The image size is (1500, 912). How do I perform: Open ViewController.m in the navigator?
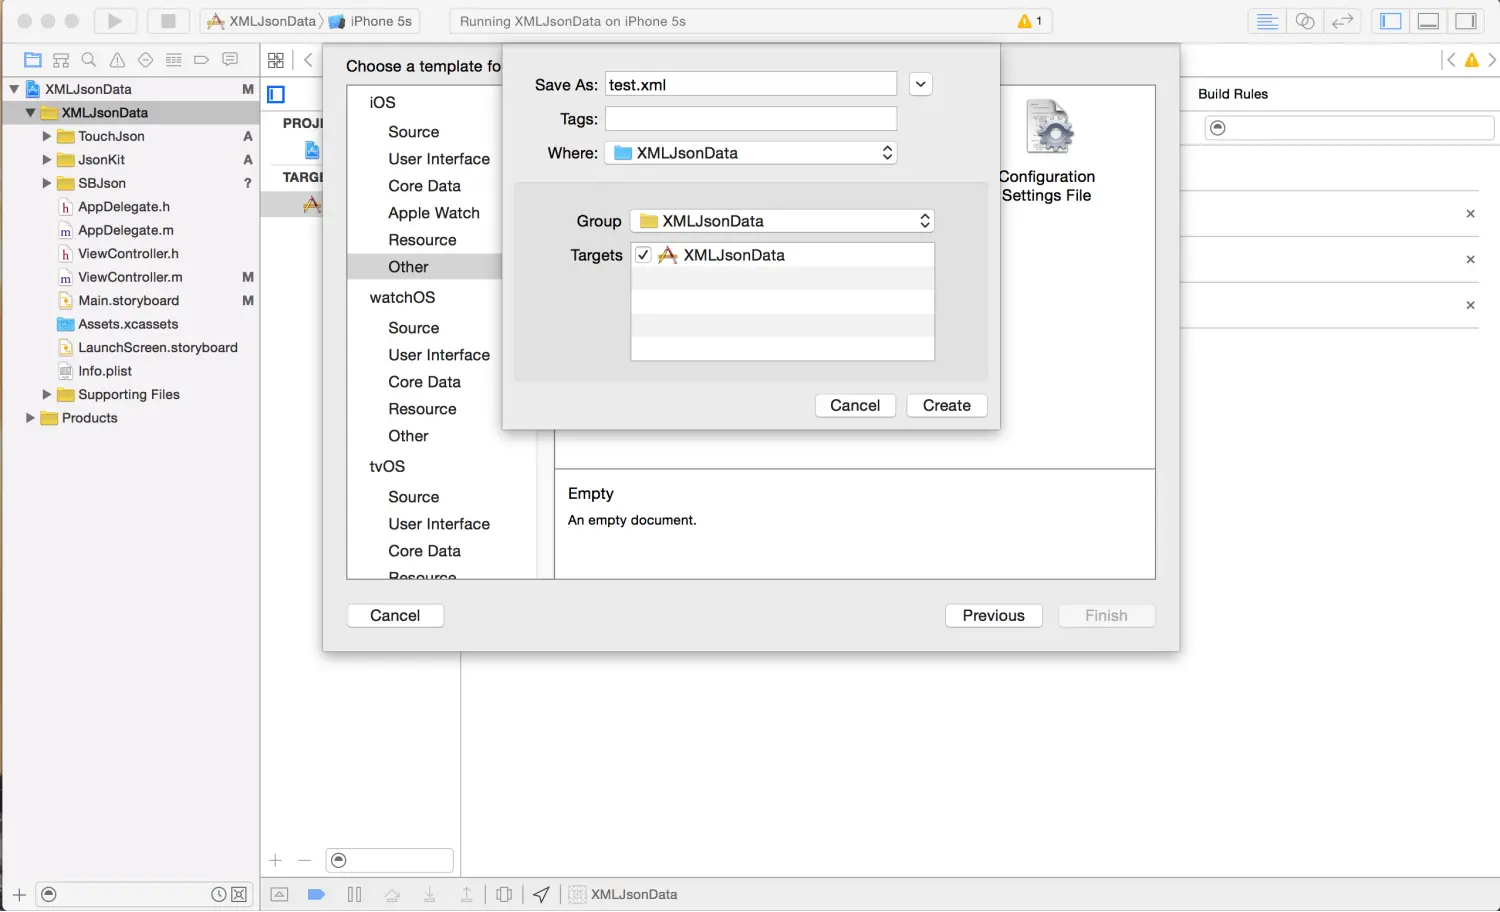click(x=130, y=277)
